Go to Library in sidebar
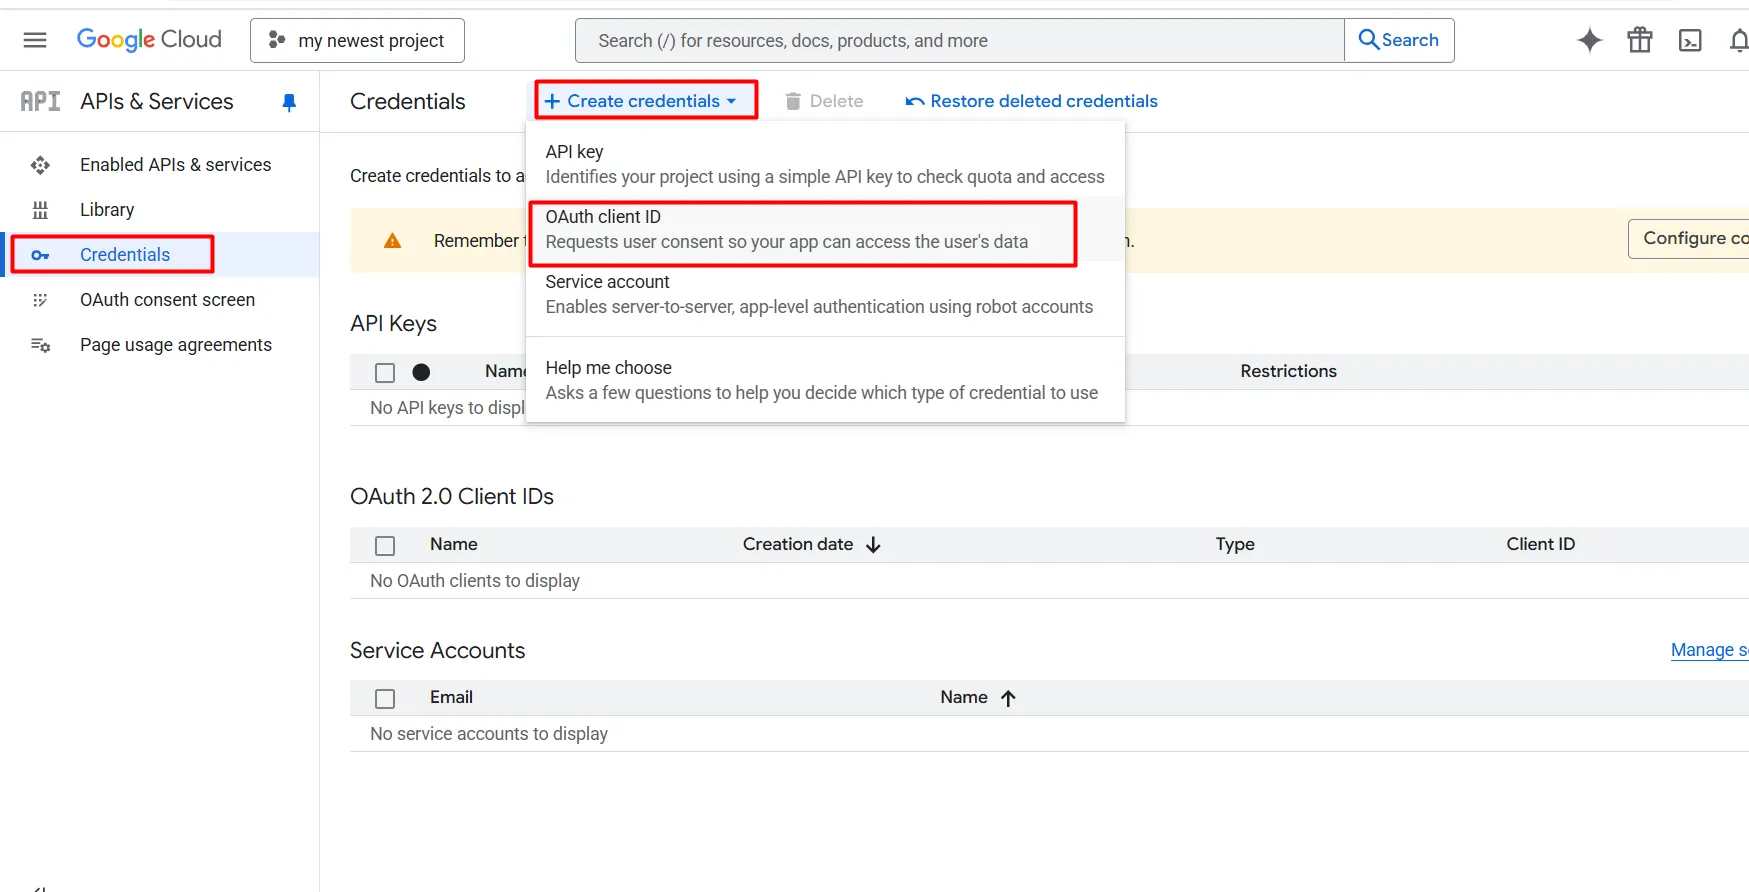The width and height of the screenshot is (1749, 892). pos(107,210)
